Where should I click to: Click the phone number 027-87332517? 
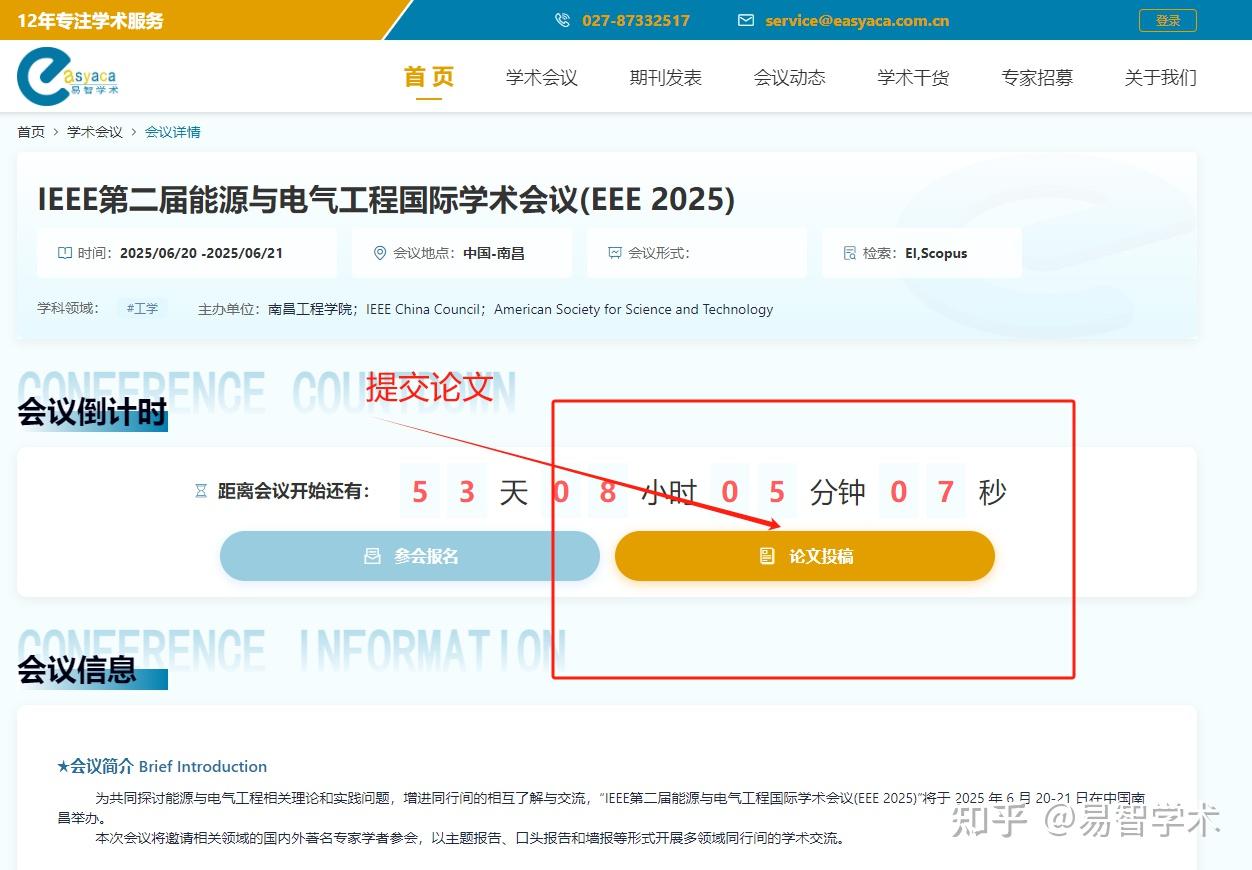click(635, 20)
